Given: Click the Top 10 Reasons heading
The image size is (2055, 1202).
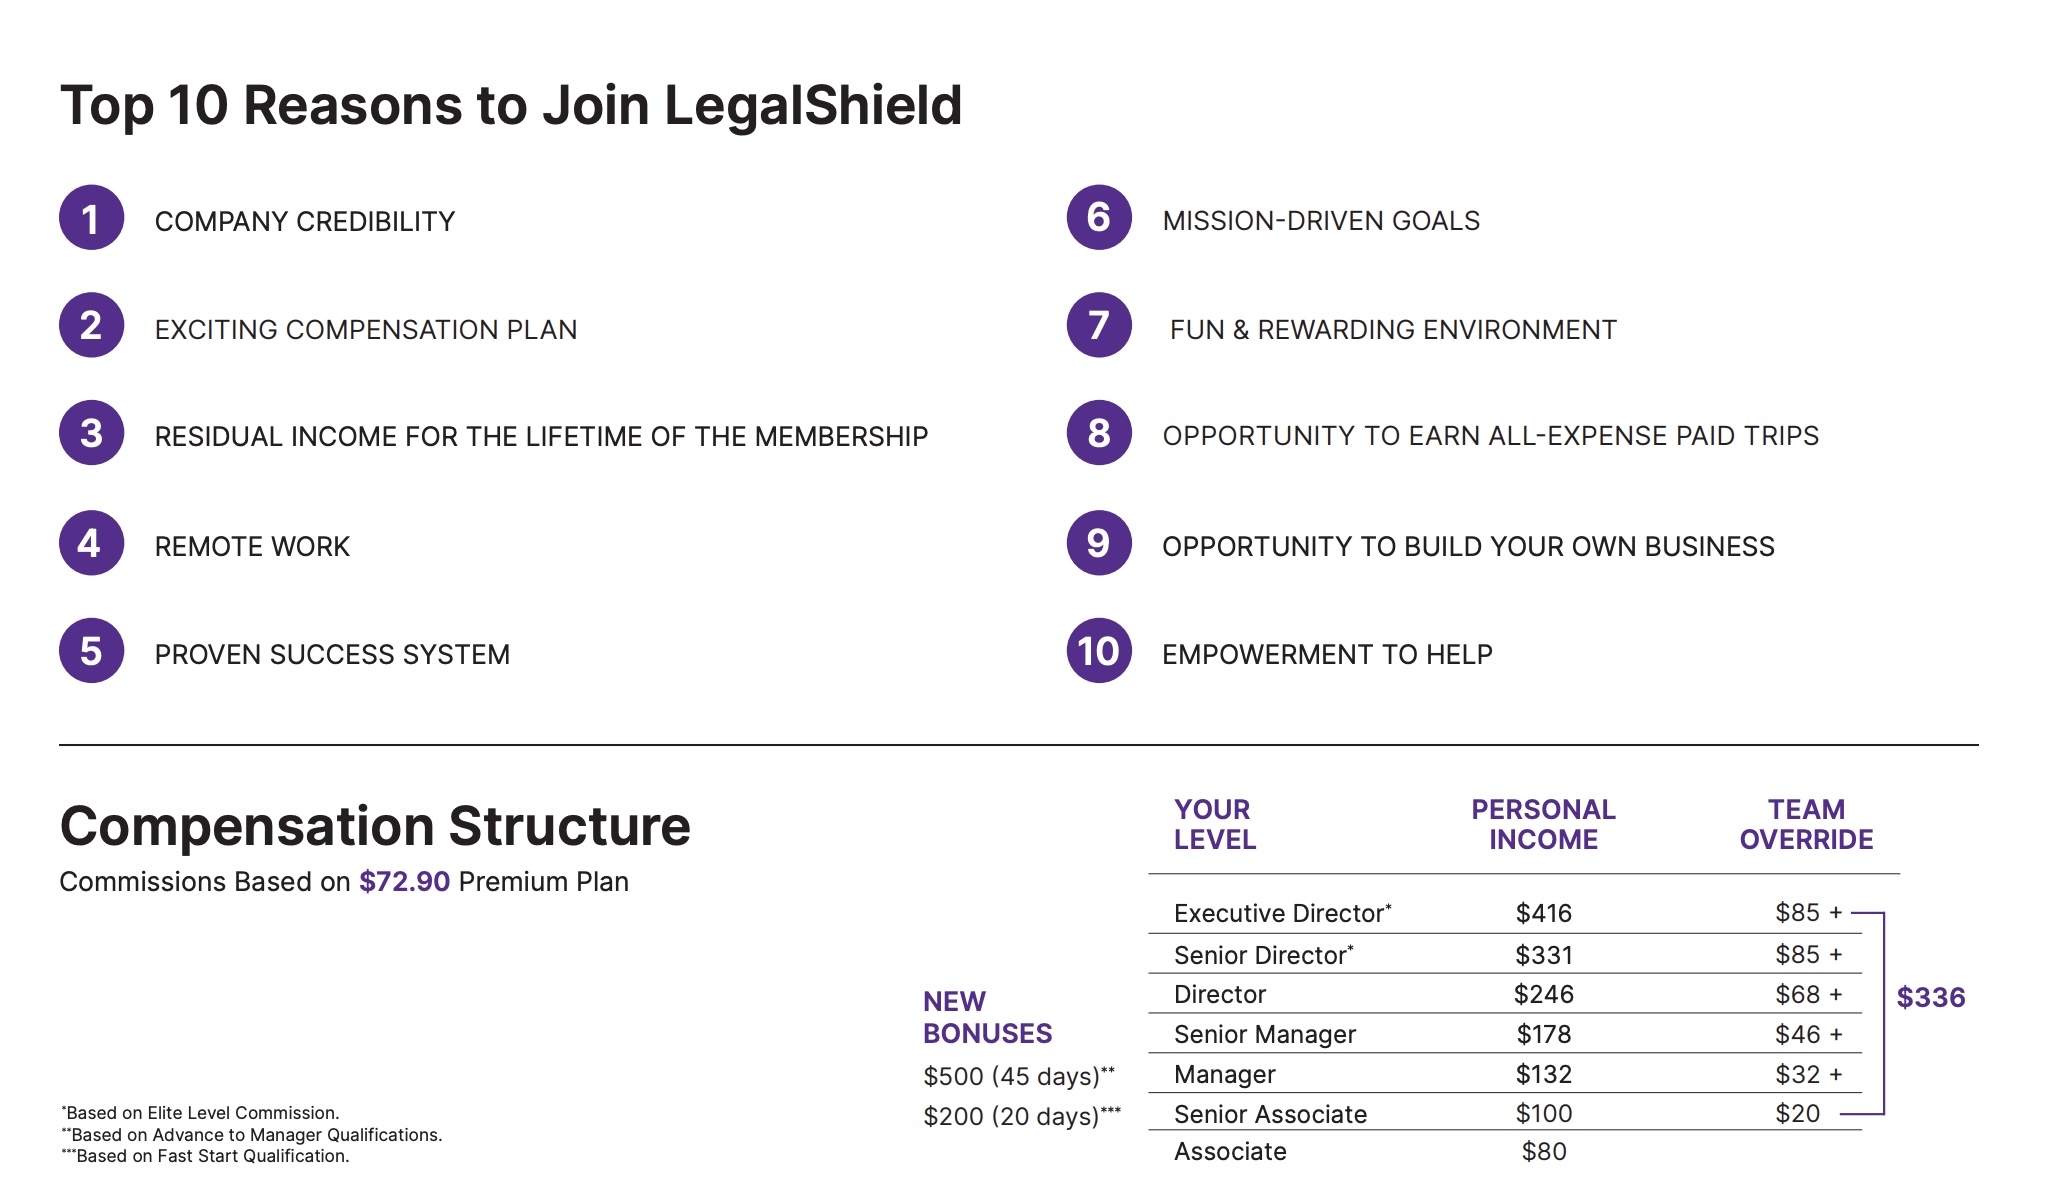Looking at the screenshot, I should click(511, 105).
